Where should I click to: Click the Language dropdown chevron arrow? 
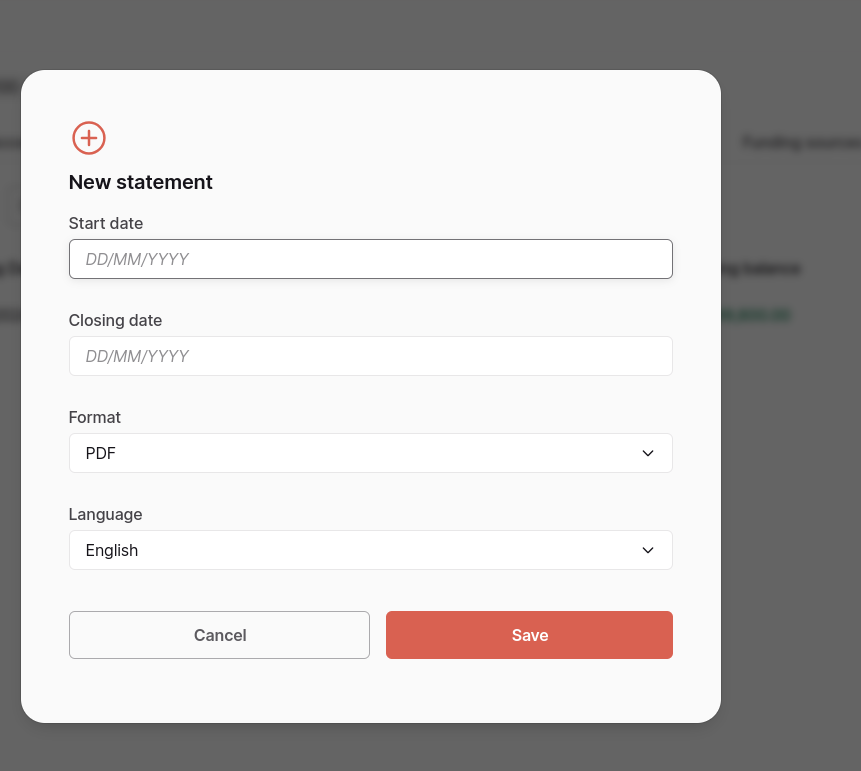(648, 550)
